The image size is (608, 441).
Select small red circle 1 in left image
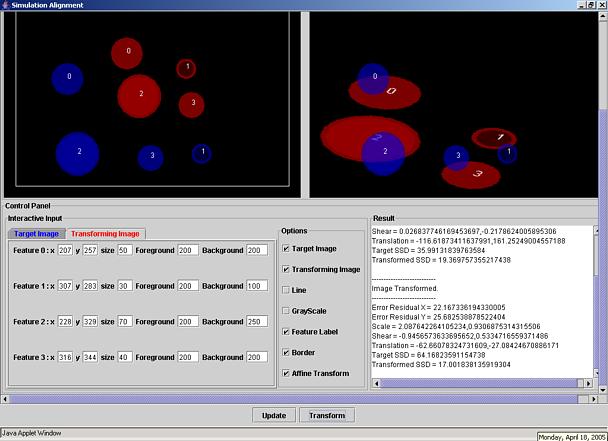[185, 68]
